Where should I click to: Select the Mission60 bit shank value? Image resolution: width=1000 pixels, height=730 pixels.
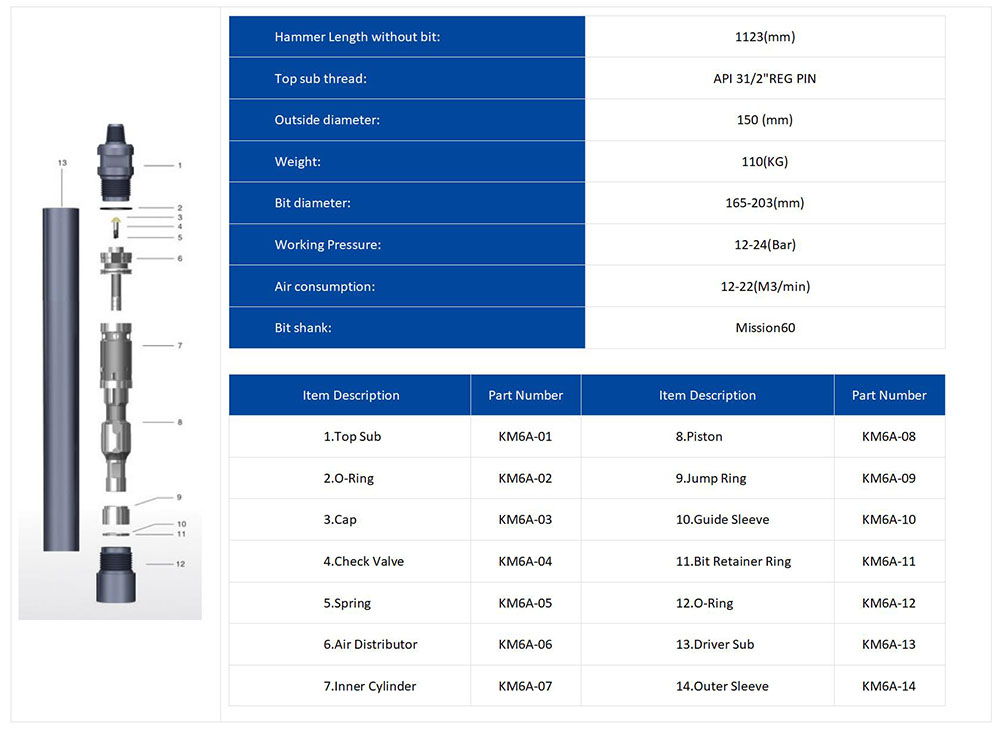[x=764, y=328]
